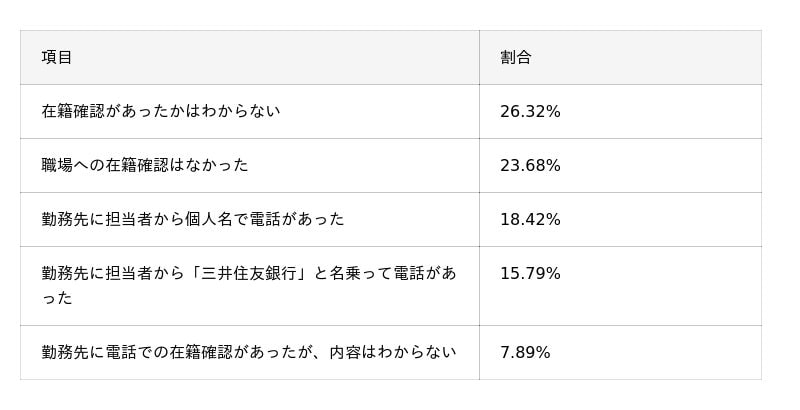Select the 職場への在籍確認はなかった row label
The image size is (800, 410).
[144, 165]
